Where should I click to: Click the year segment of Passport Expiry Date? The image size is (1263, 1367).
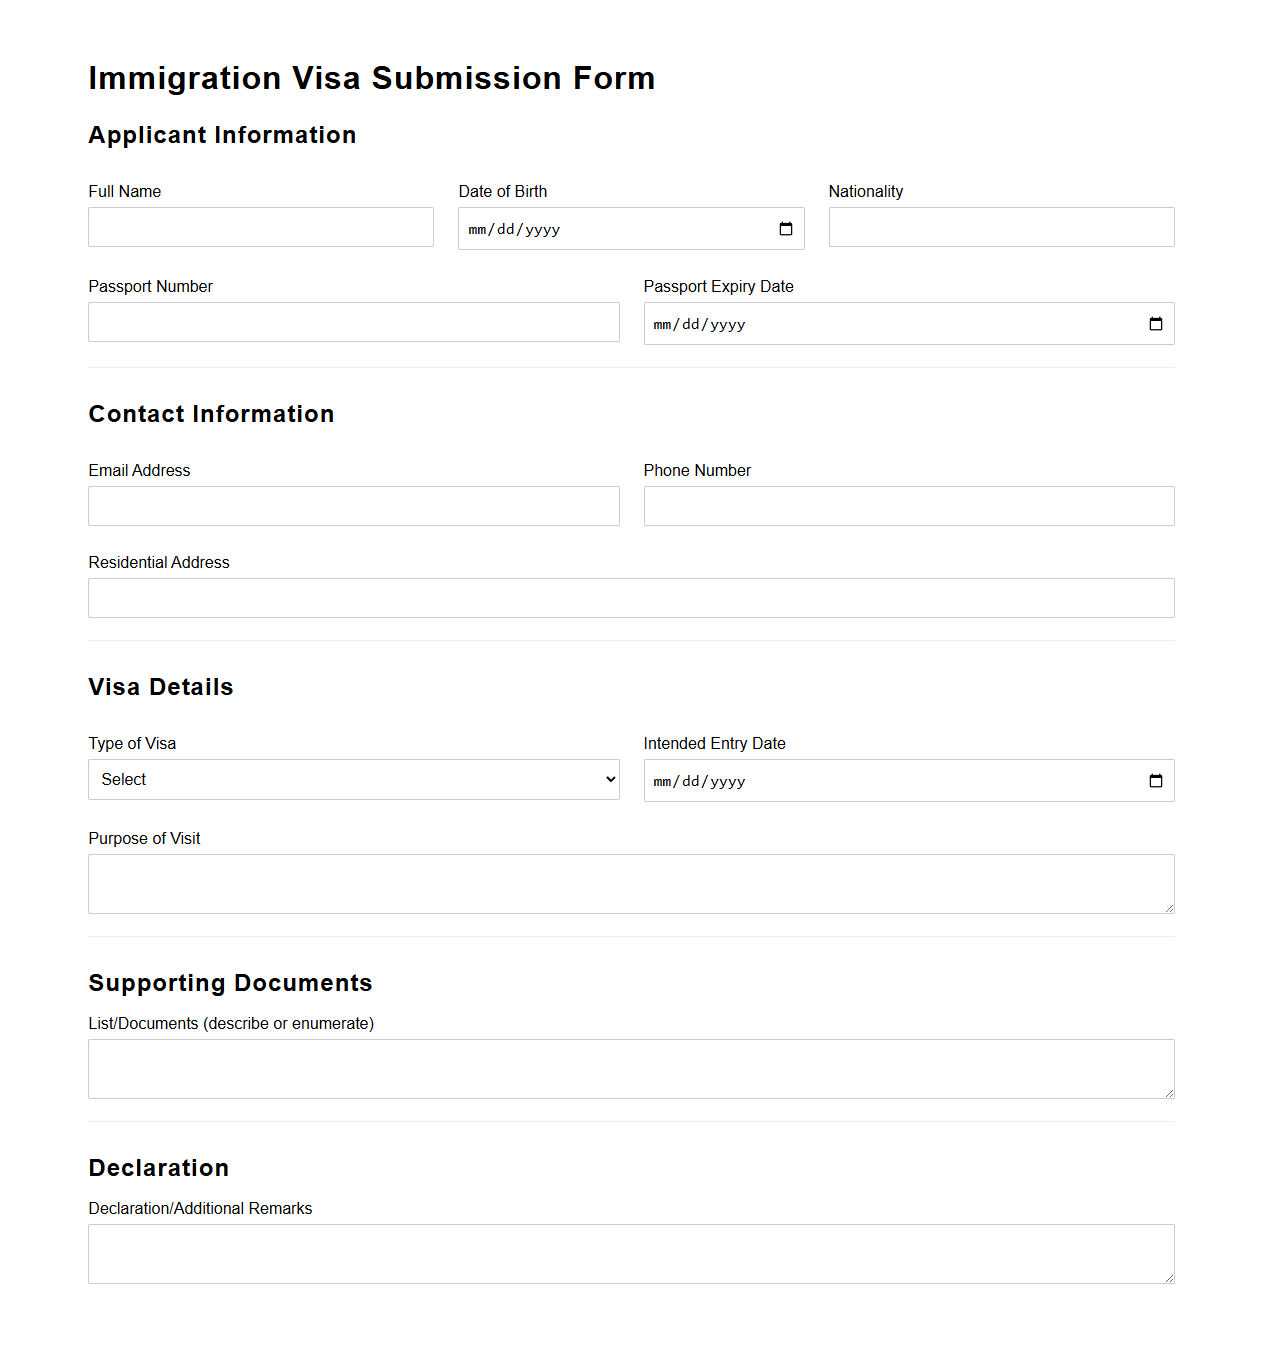pos(729,323)
